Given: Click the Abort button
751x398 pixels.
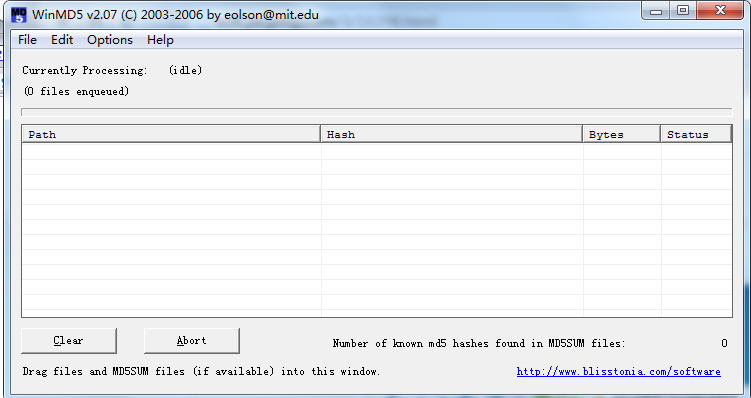Looking at the screenshot, I should click(x=192, y=341).
